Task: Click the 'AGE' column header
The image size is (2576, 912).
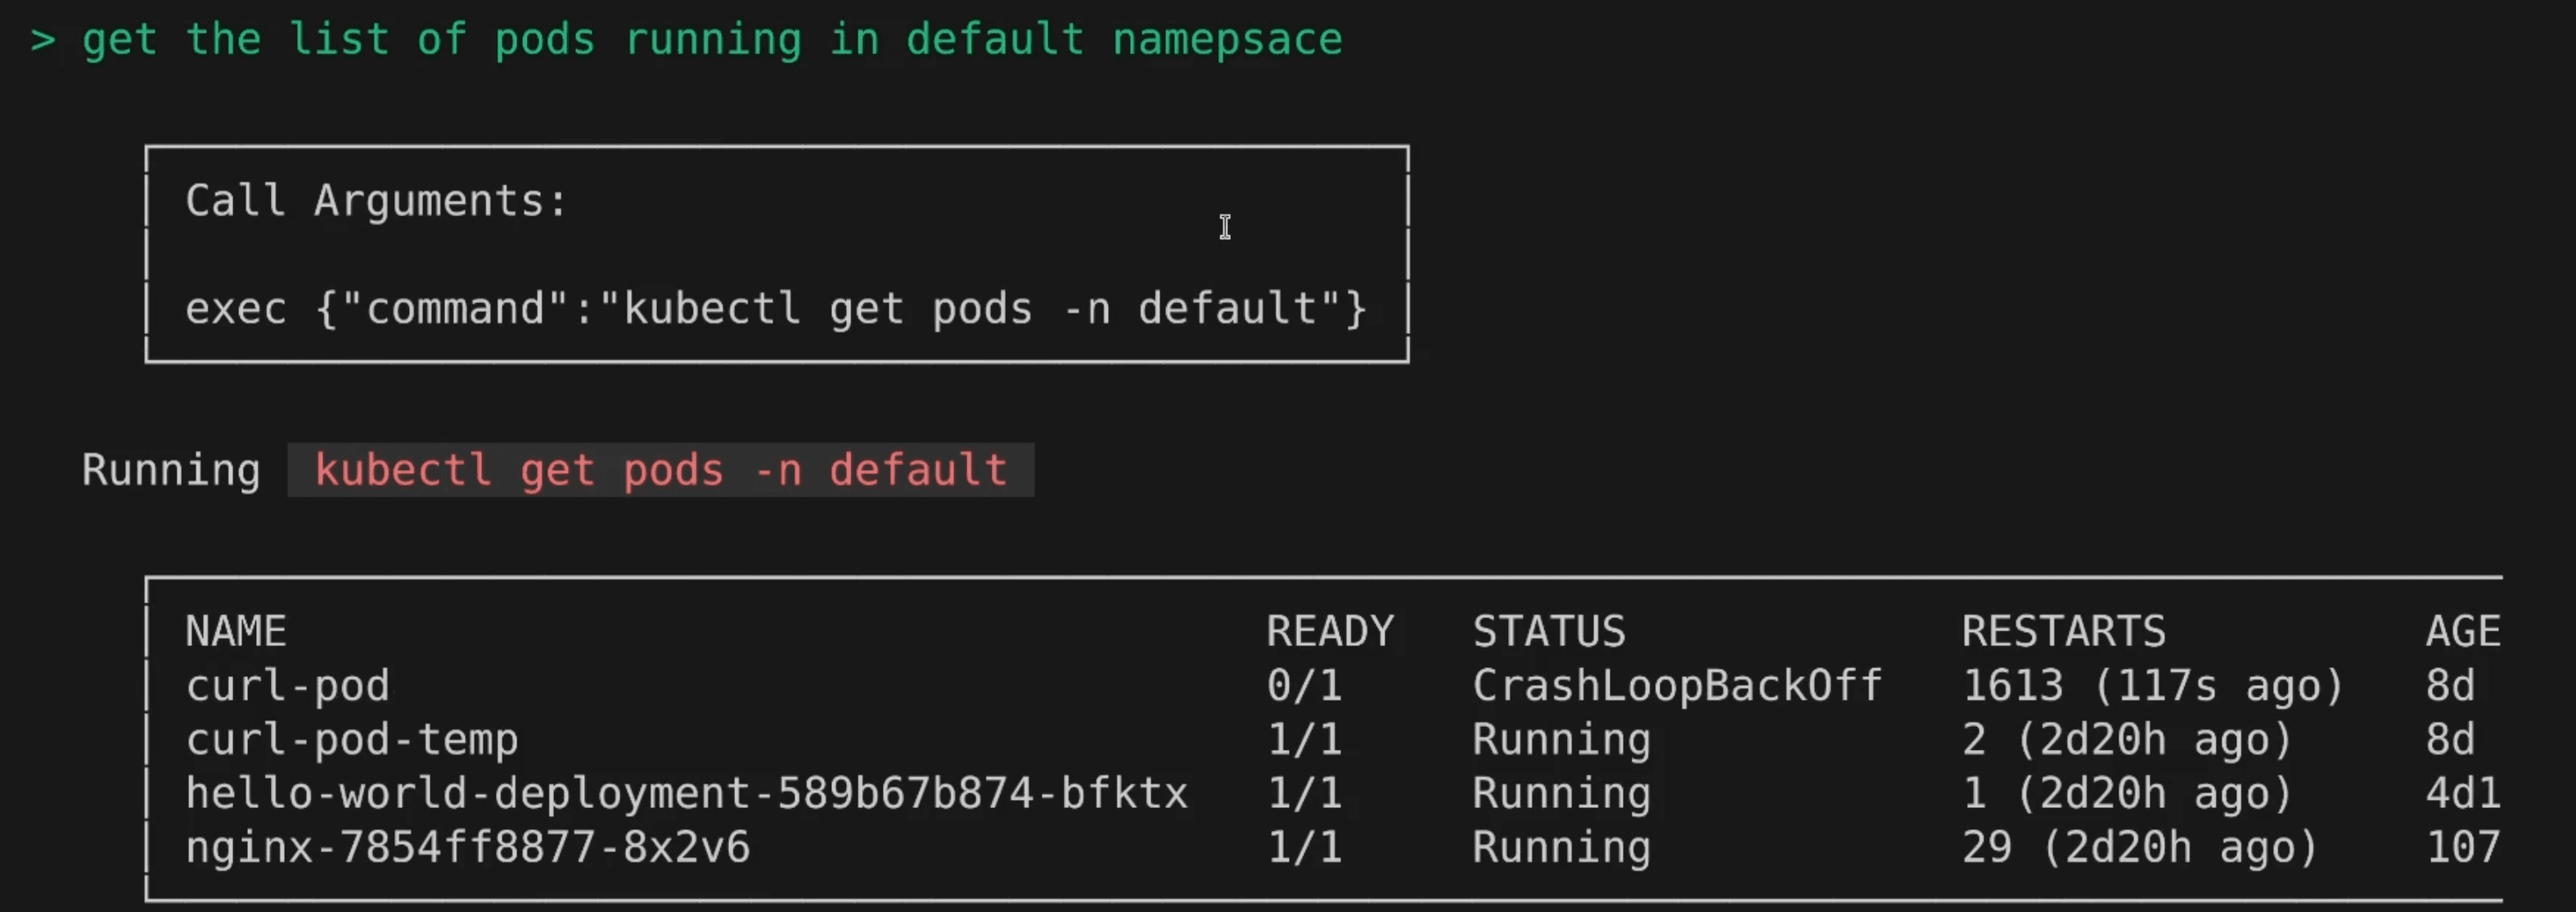Action: point(2463,631)
